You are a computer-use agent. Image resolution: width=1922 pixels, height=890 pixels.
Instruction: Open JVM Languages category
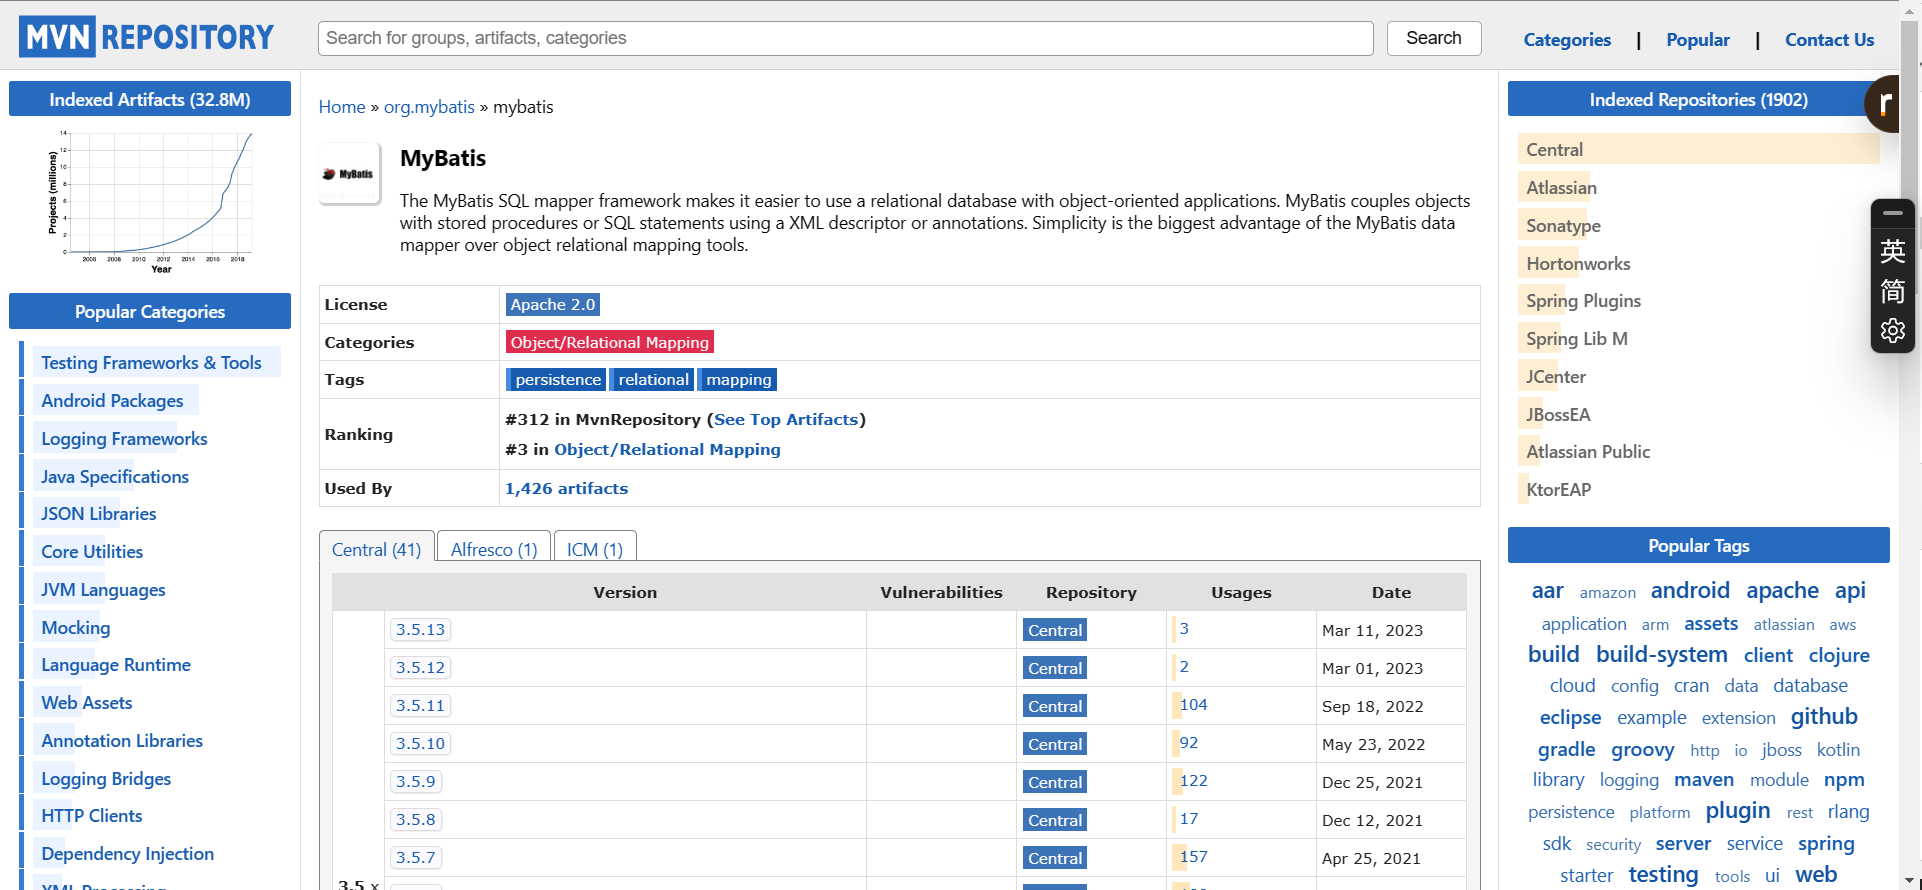pyautogui.click(x=103, y=590)
